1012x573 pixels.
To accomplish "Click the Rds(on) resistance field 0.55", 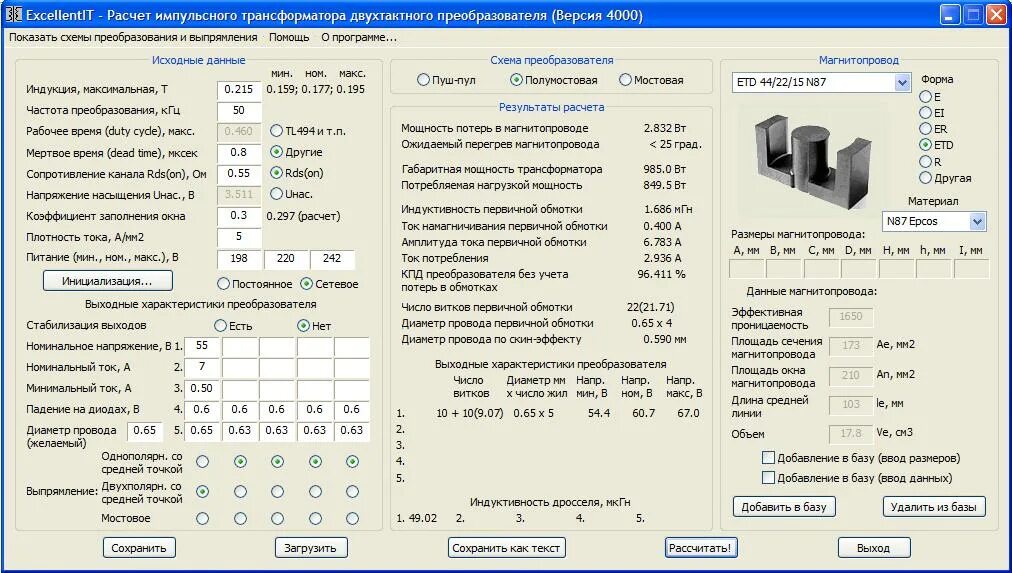I will [239, 173].
